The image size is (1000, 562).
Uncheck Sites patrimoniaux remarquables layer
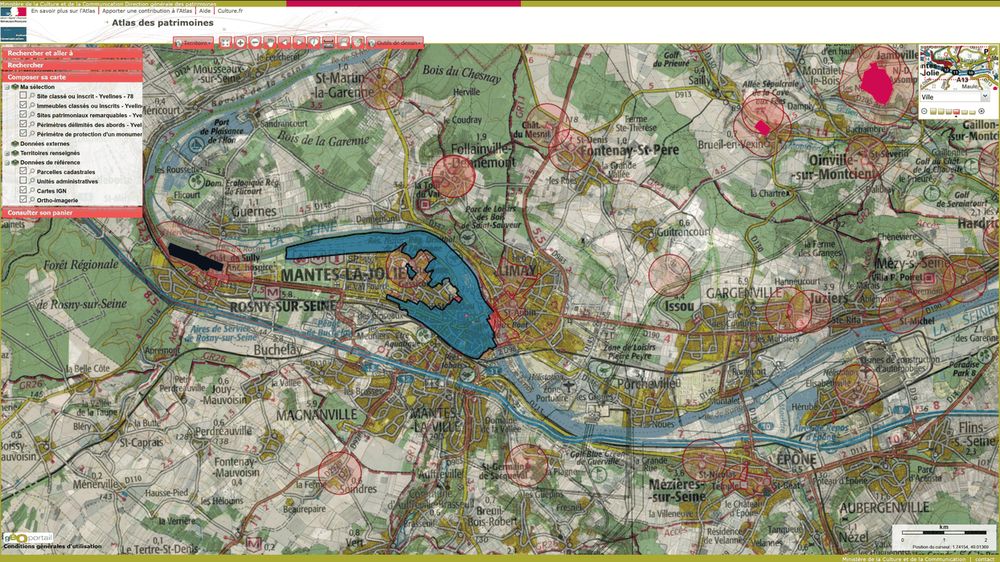click(24, 115)
